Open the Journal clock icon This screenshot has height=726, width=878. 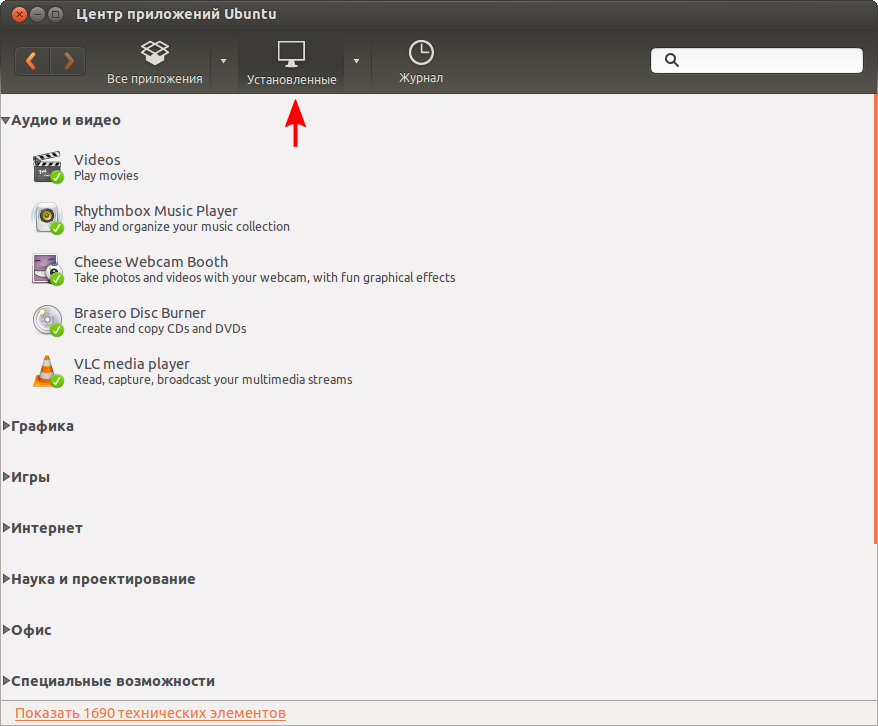(421, 53)
